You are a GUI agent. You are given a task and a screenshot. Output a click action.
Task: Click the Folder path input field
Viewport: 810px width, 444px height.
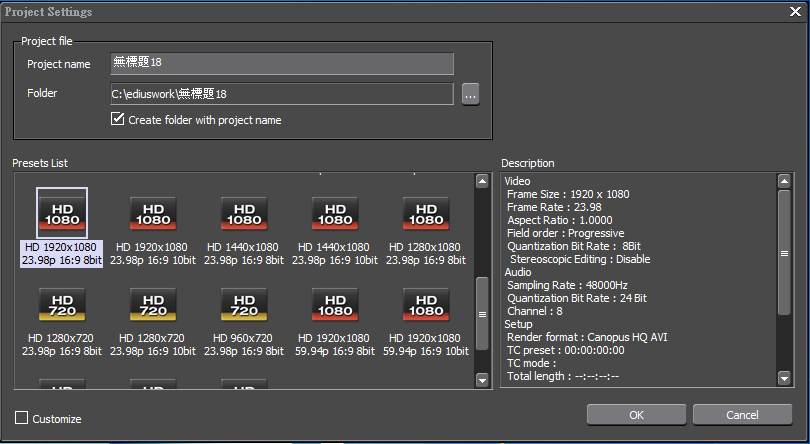(281, 94)
